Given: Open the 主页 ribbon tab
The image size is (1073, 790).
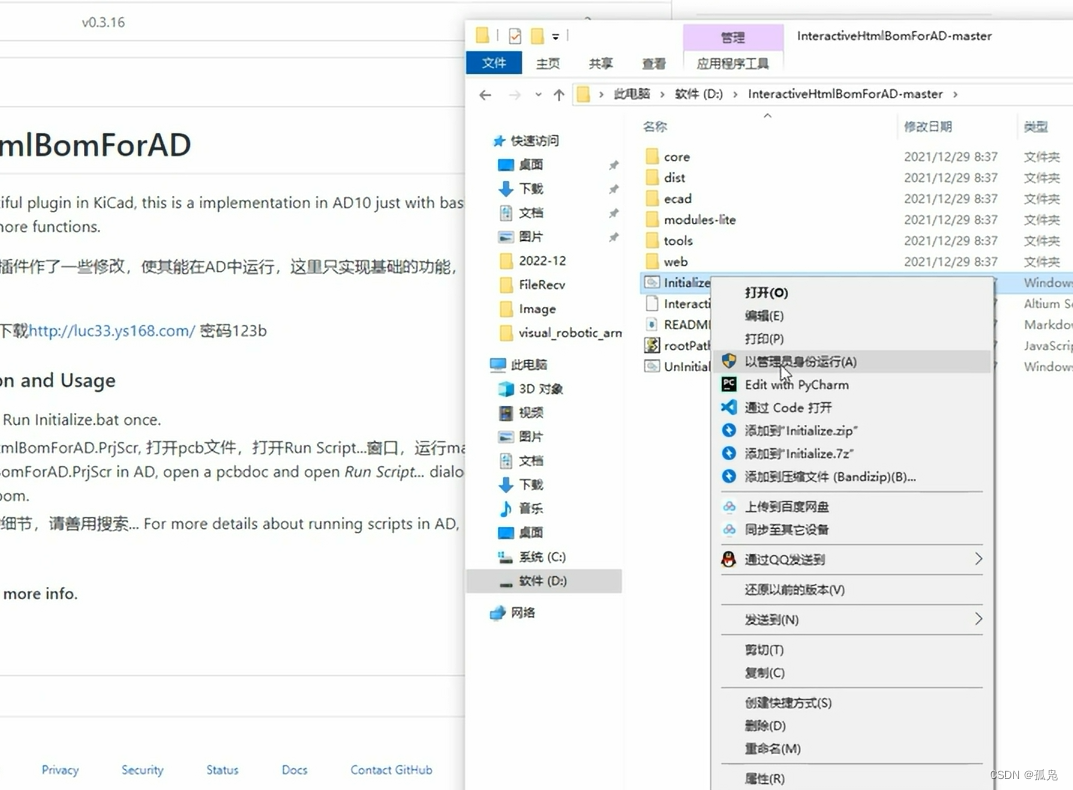Looking at the screenshot, I should [x=547, y=63].
